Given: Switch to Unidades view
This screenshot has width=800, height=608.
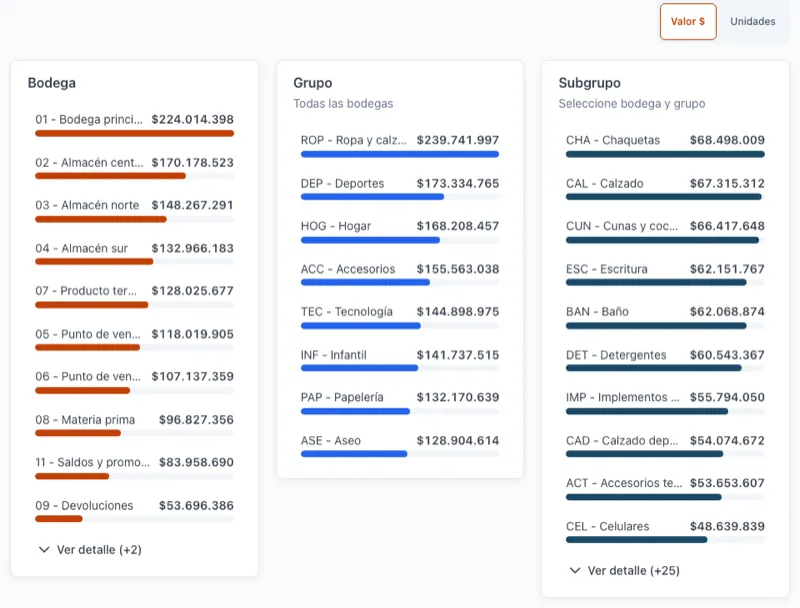Looking at the screenshot, I should [x=753, y=21].
